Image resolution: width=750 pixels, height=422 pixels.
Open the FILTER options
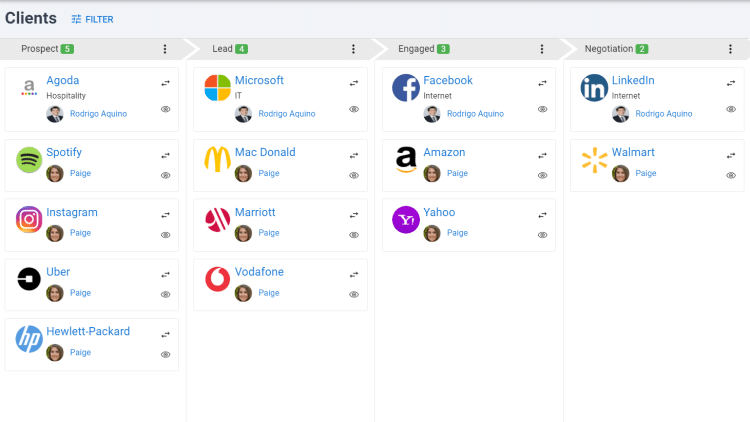92,19
